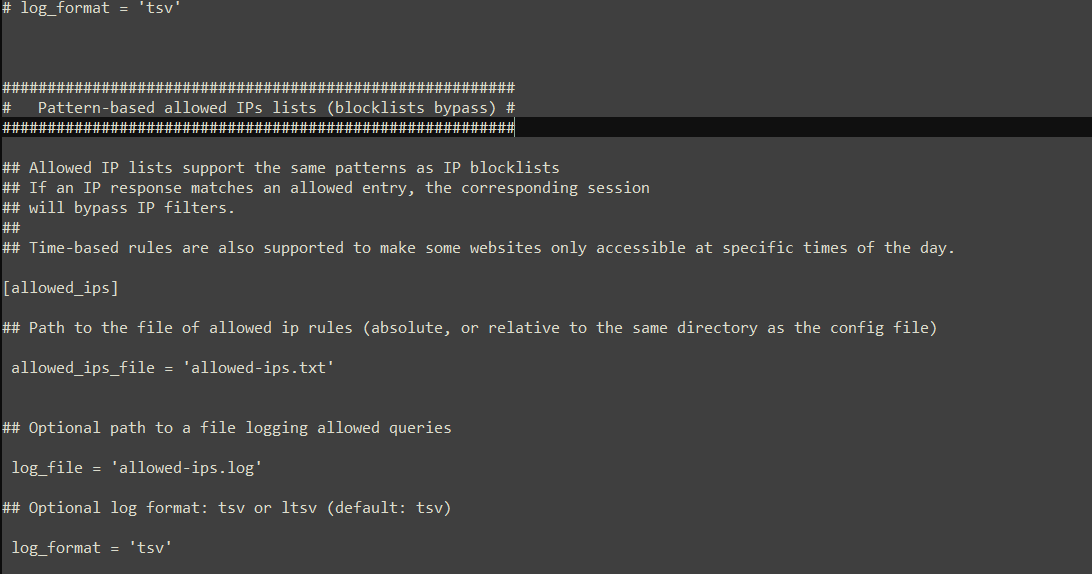Click the 'will bypass IP filters.' comment line
The height and width of the screenshot is (574, 1092).
pos(118,208)
